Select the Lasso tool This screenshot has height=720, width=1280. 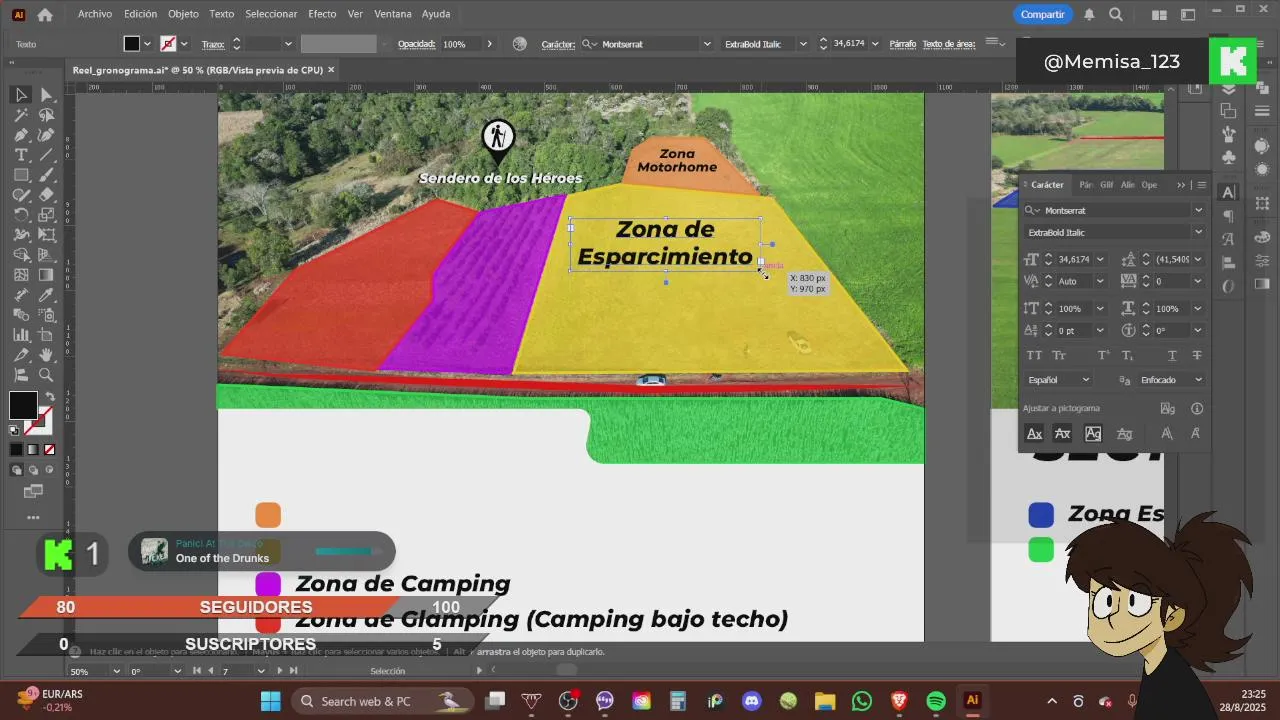click(46, 115)
